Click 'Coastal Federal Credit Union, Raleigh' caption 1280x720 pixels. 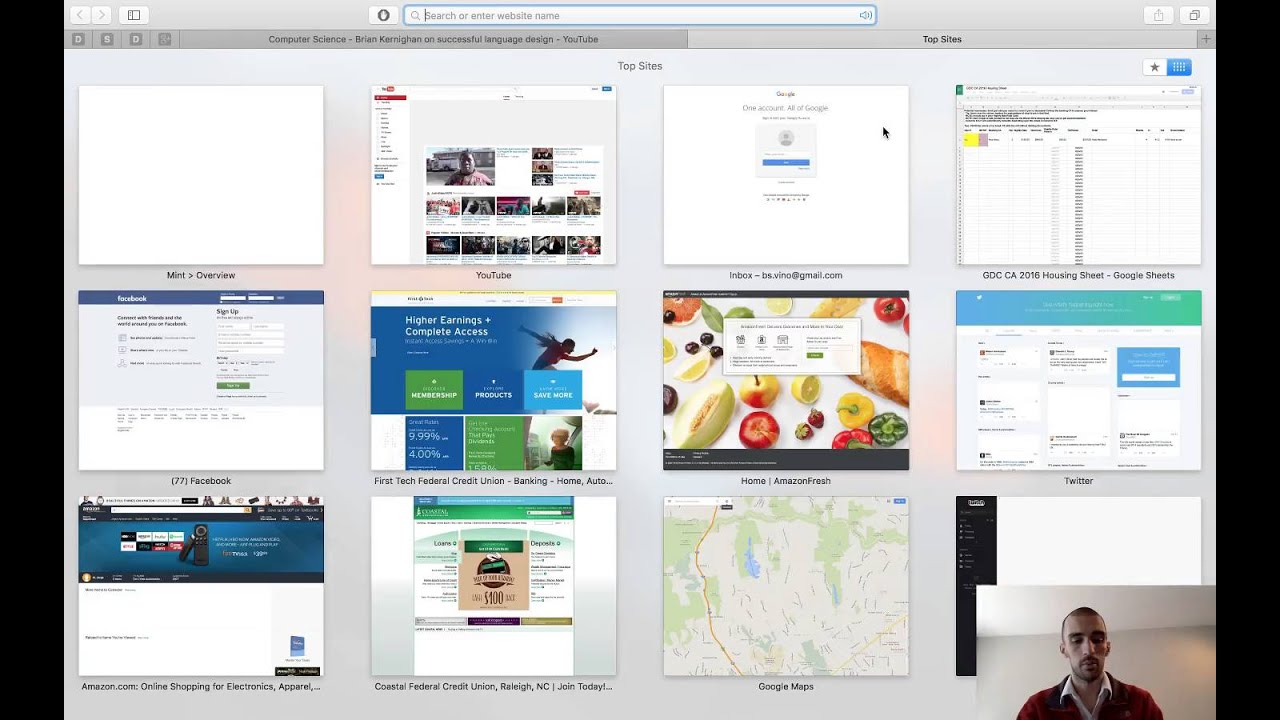click(x=493, y=687)
